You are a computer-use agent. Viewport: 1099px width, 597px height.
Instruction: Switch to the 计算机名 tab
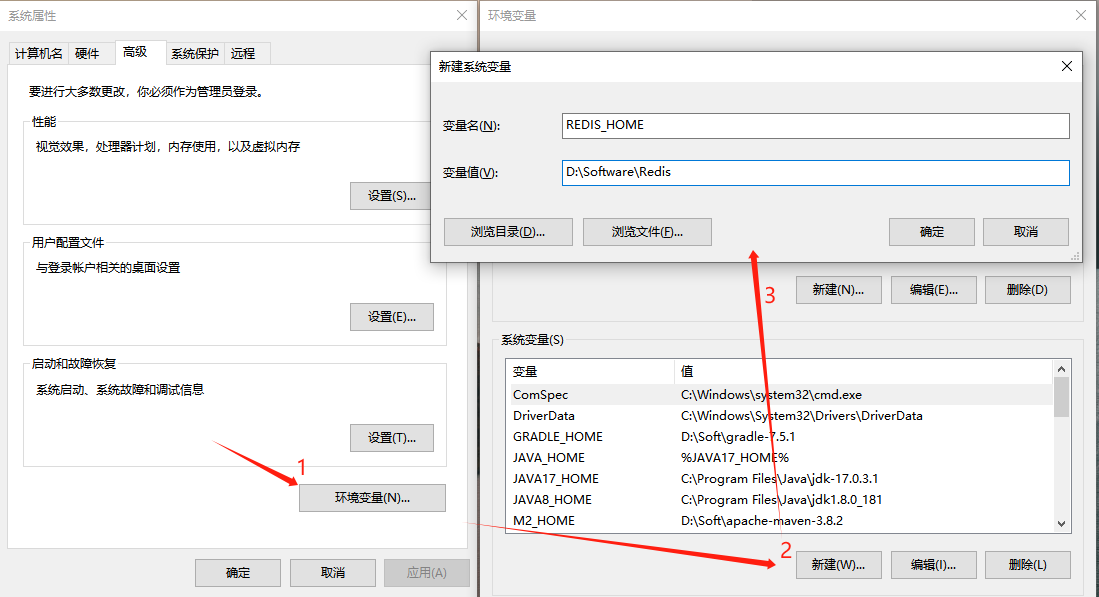39,53
